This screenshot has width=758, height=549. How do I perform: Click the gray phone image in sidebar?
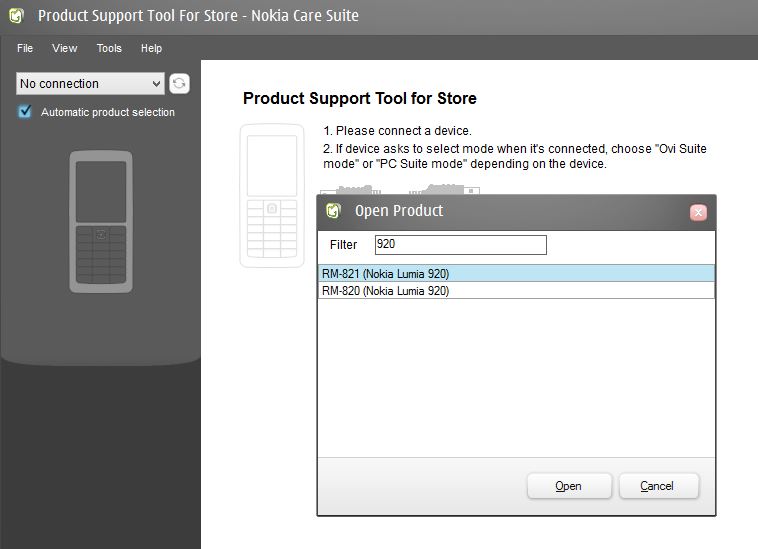(101, 222)
